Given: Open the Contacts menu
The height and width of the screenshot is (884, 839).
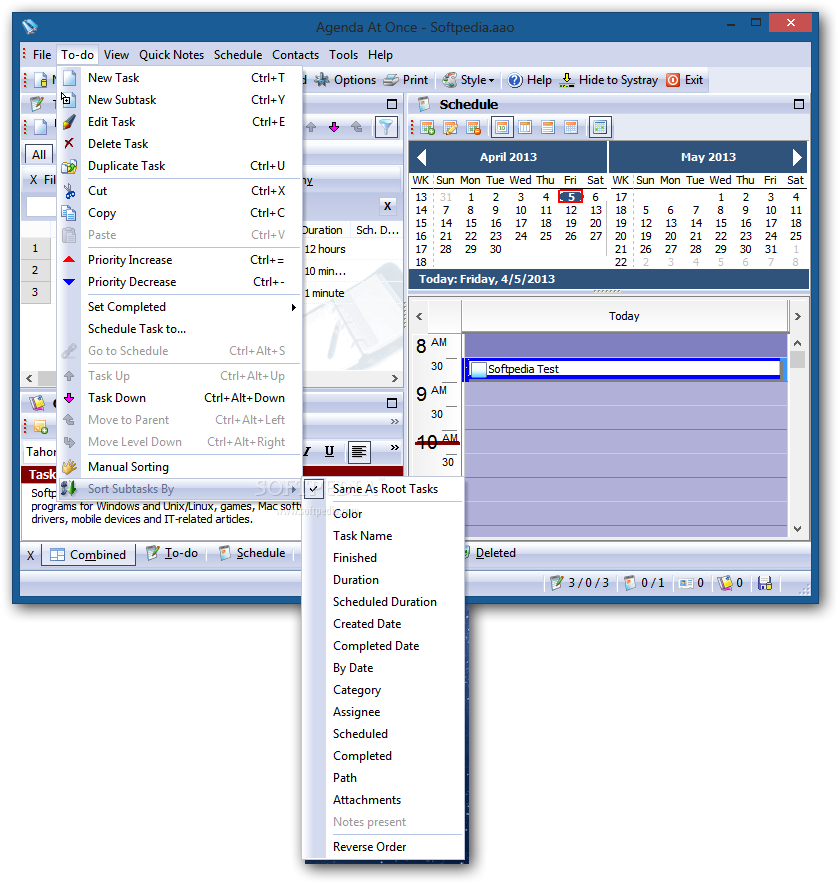Looking at the screenshot, I should point(295,55).
